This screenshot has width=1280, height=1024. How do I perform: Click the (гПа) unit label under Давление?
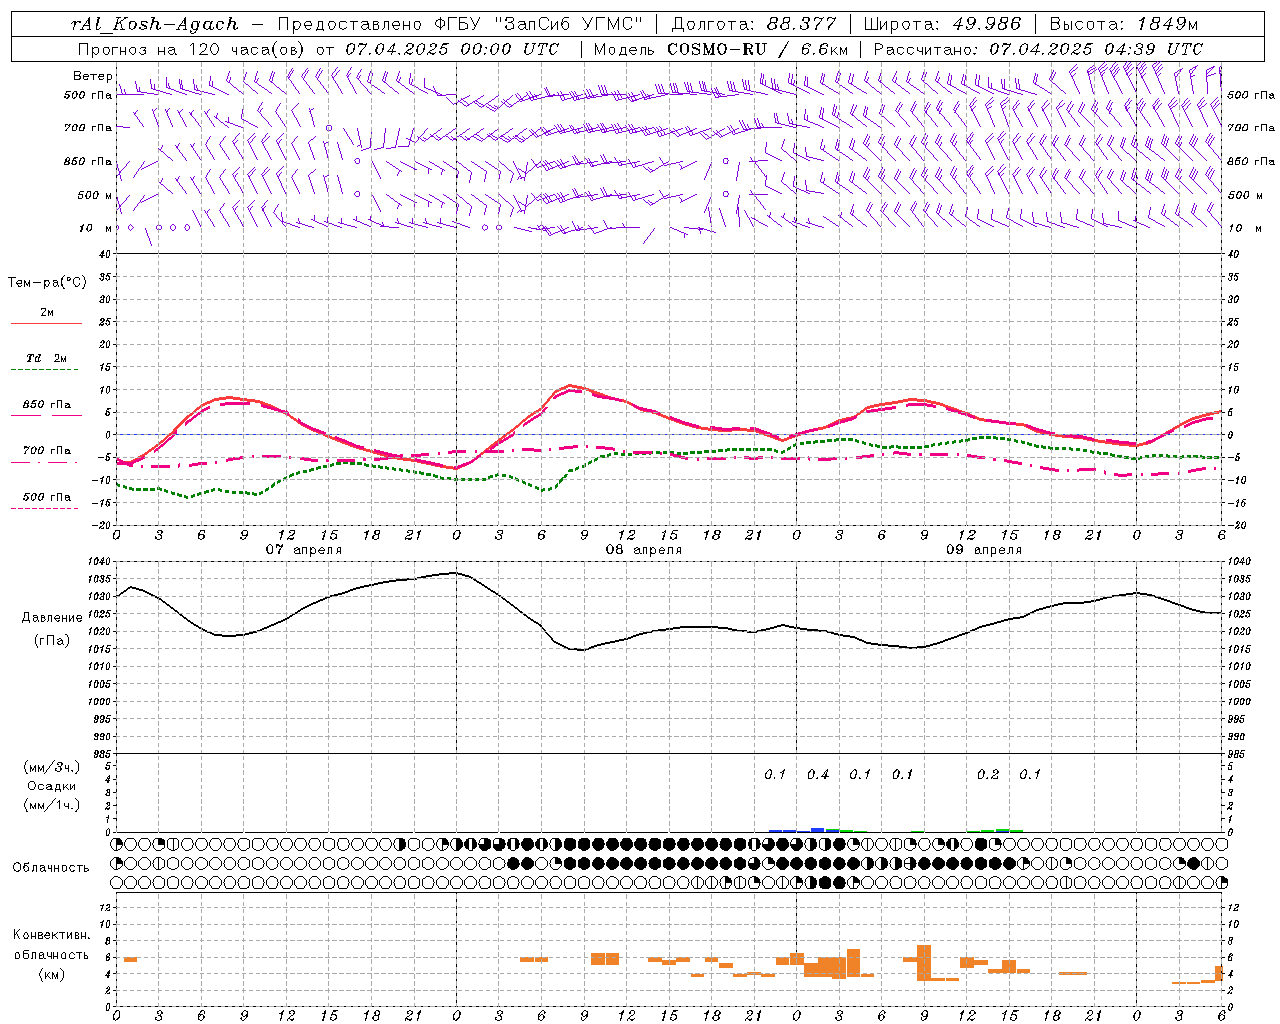(x=52, y=641)
